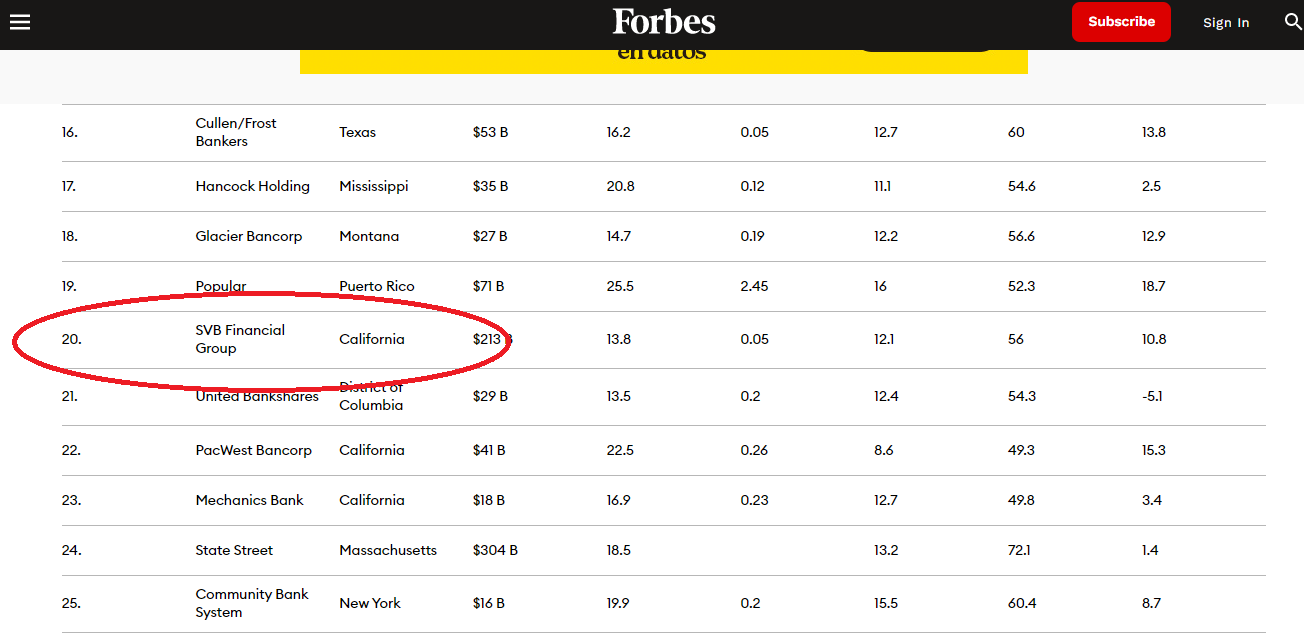Image resolution: width=1304 pixels, height=644 pixels.
Task: Click the 18.7 value in Popular row
Action: pos(1154,286)
